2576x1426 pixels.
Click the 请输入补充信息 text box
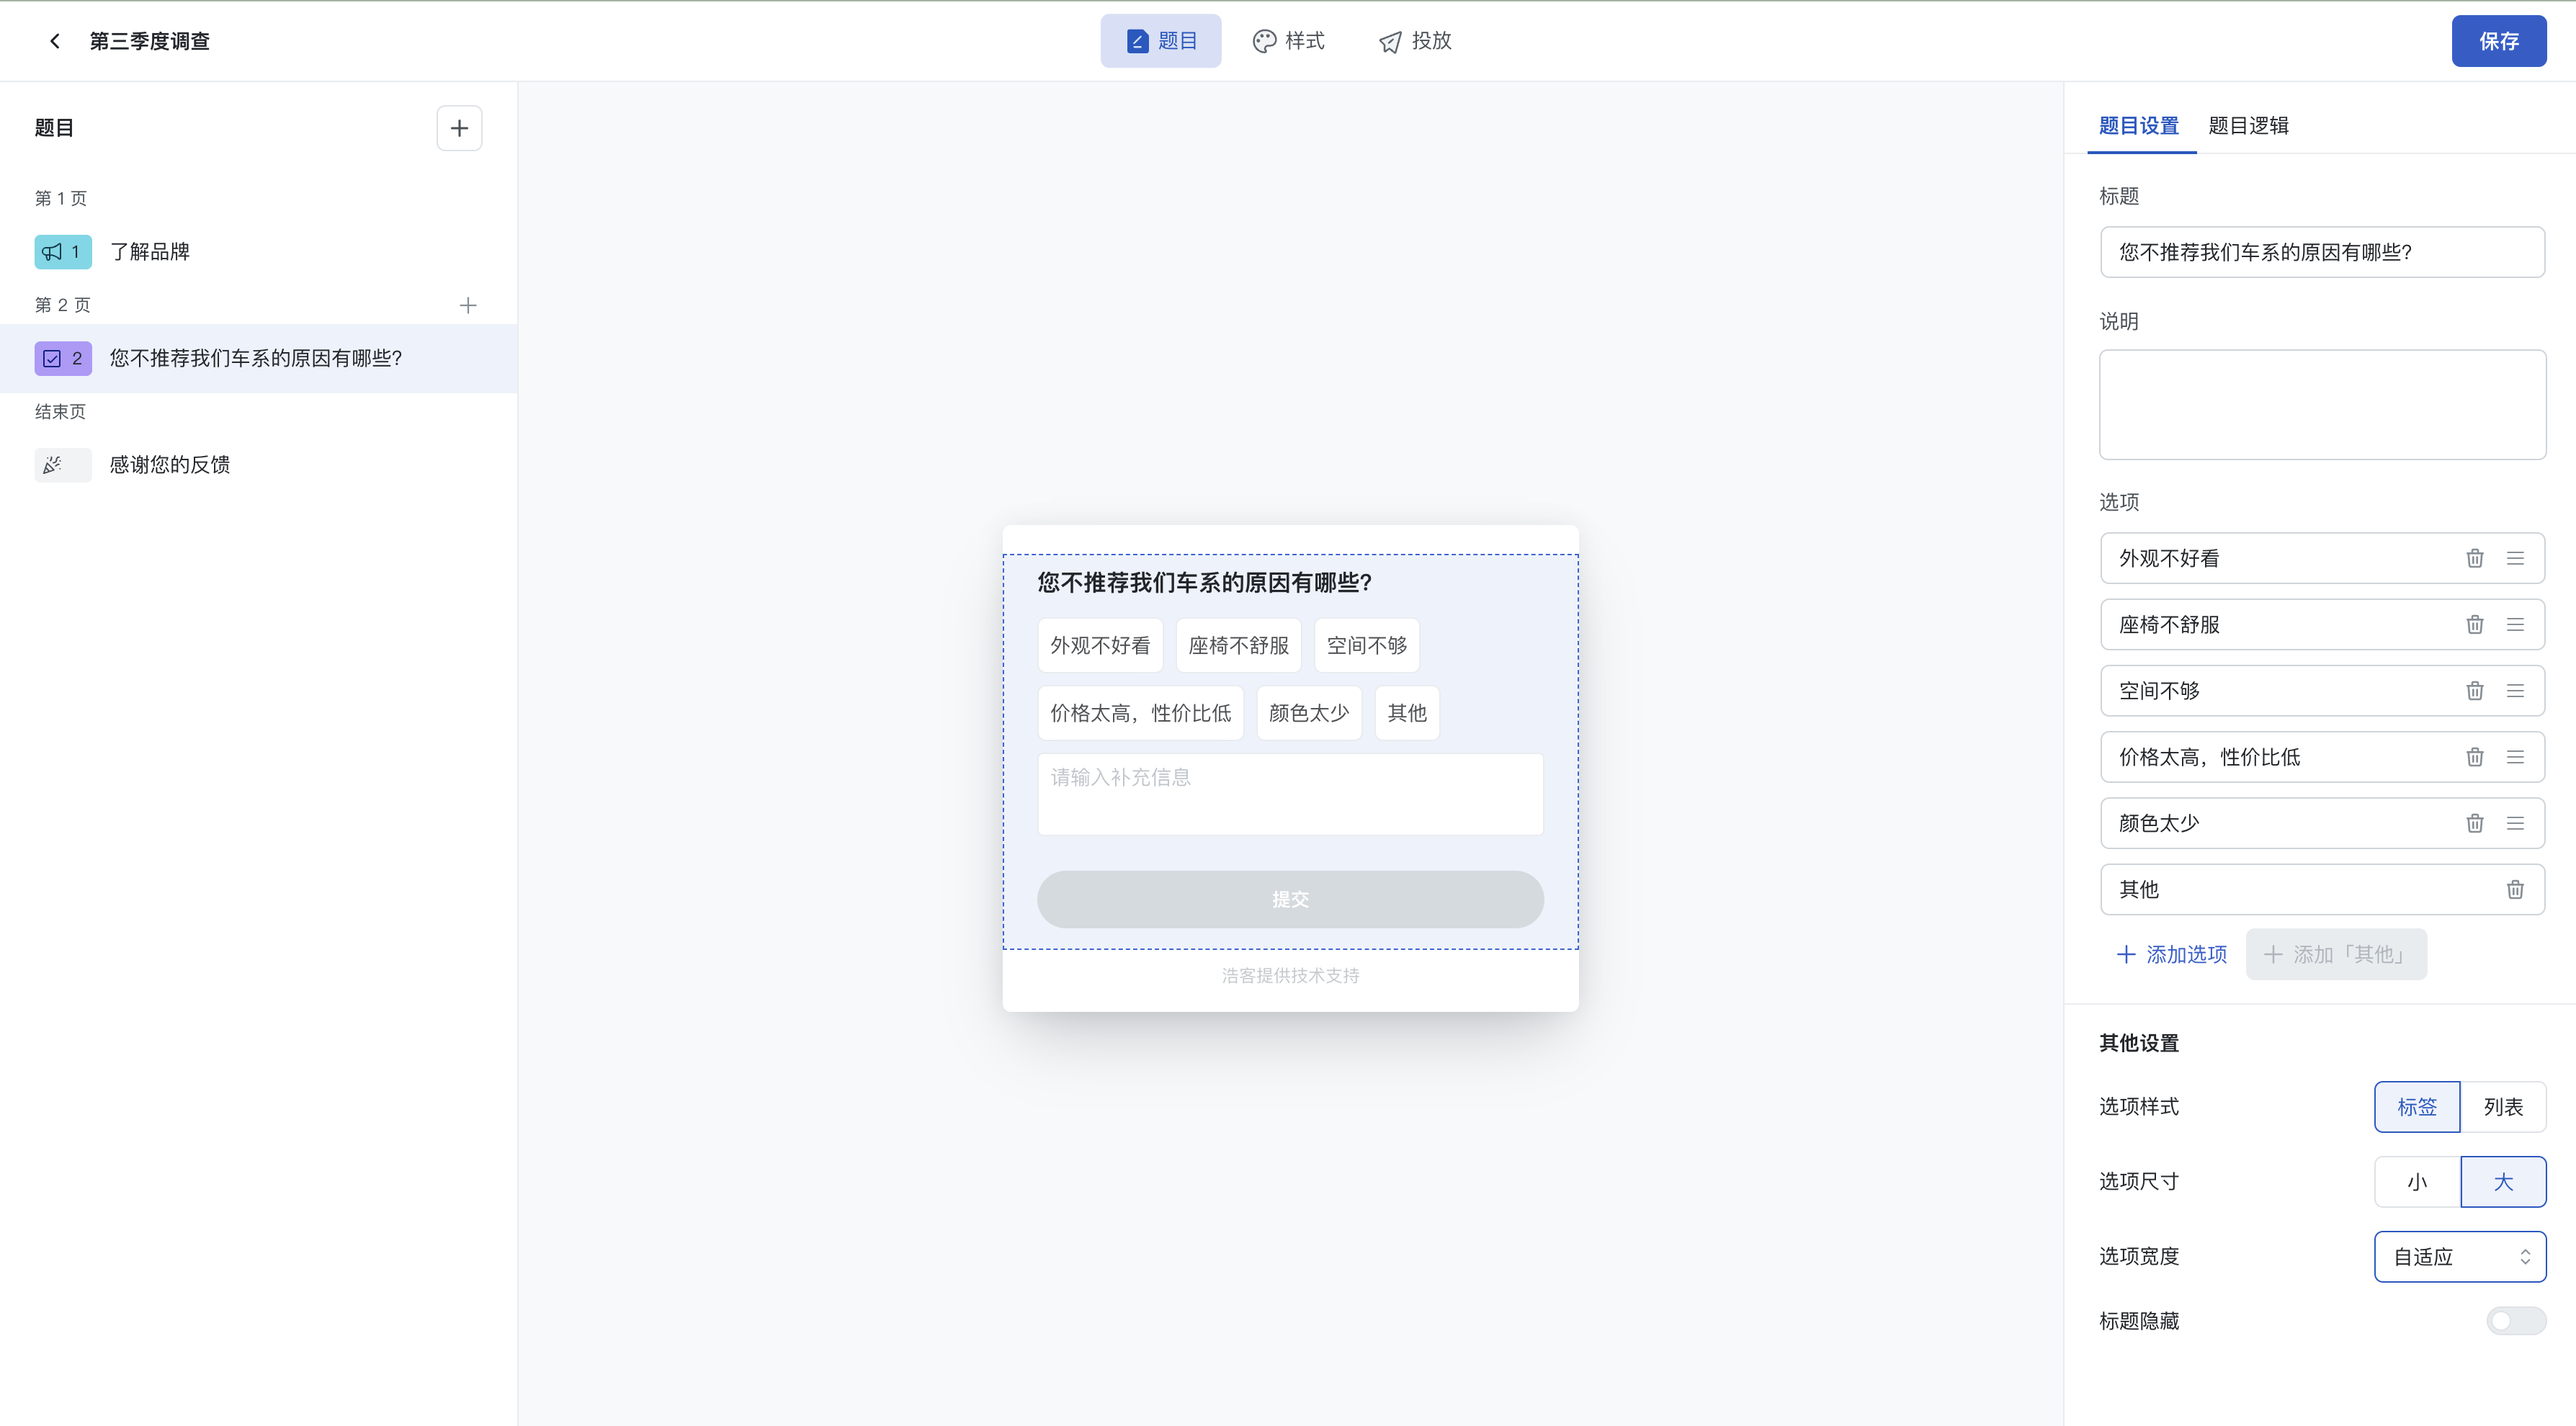[1290, 794]
